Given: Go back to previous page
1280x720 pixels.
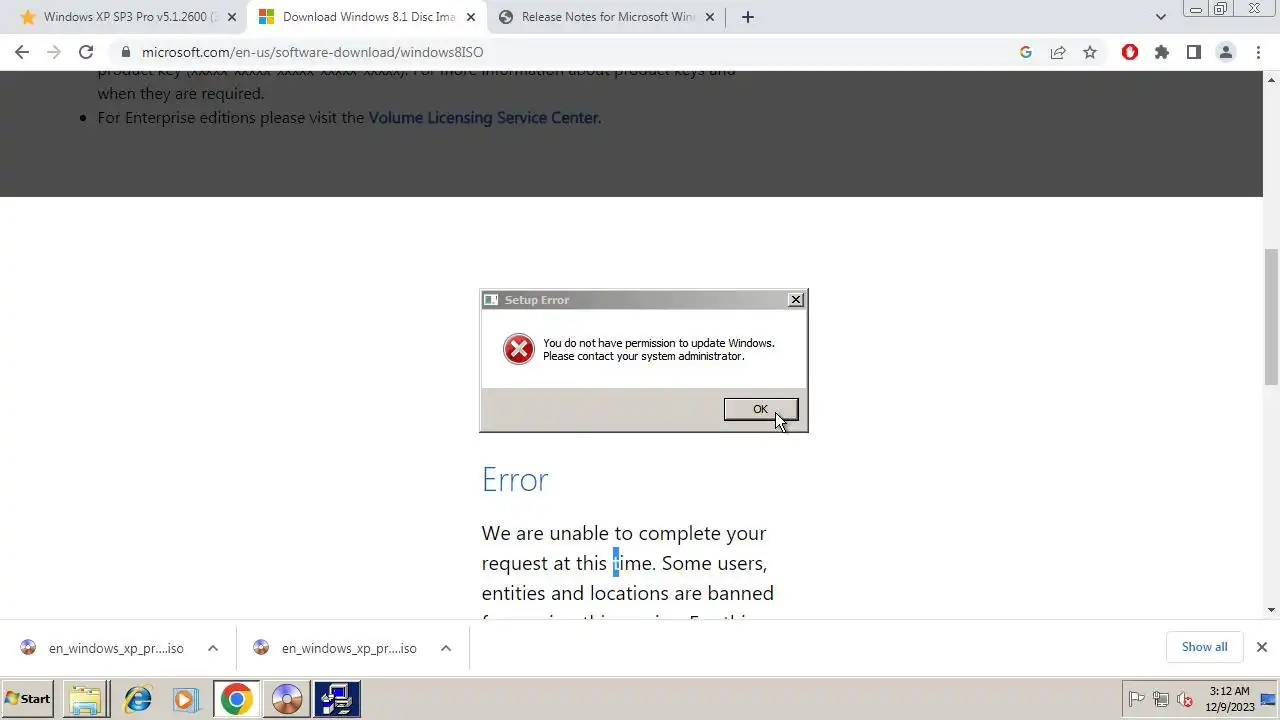Looking at the screenshot, I should 22,52.
